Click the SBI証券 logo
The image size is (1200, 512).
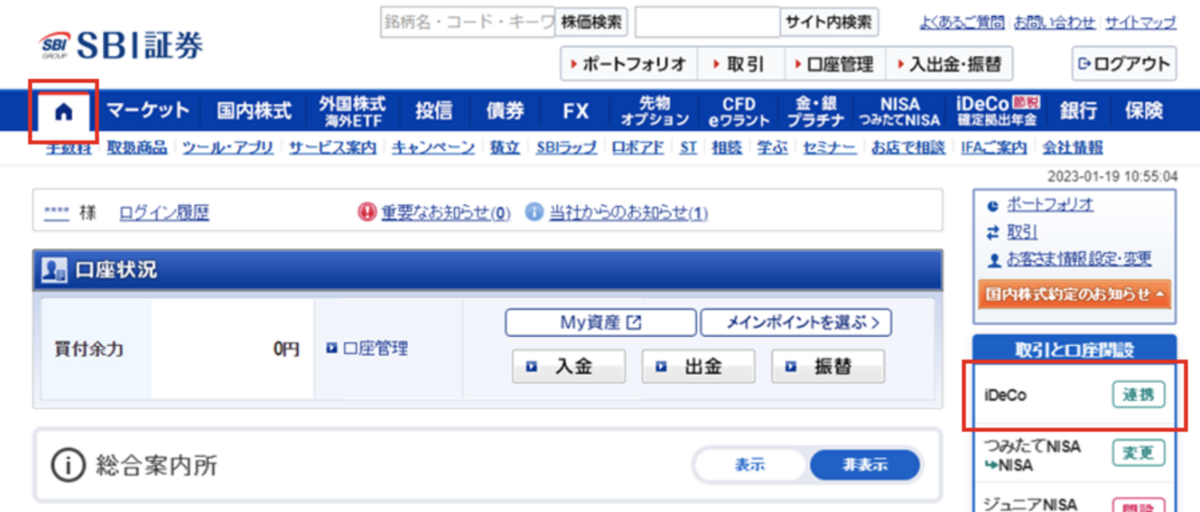click(122, 45)
